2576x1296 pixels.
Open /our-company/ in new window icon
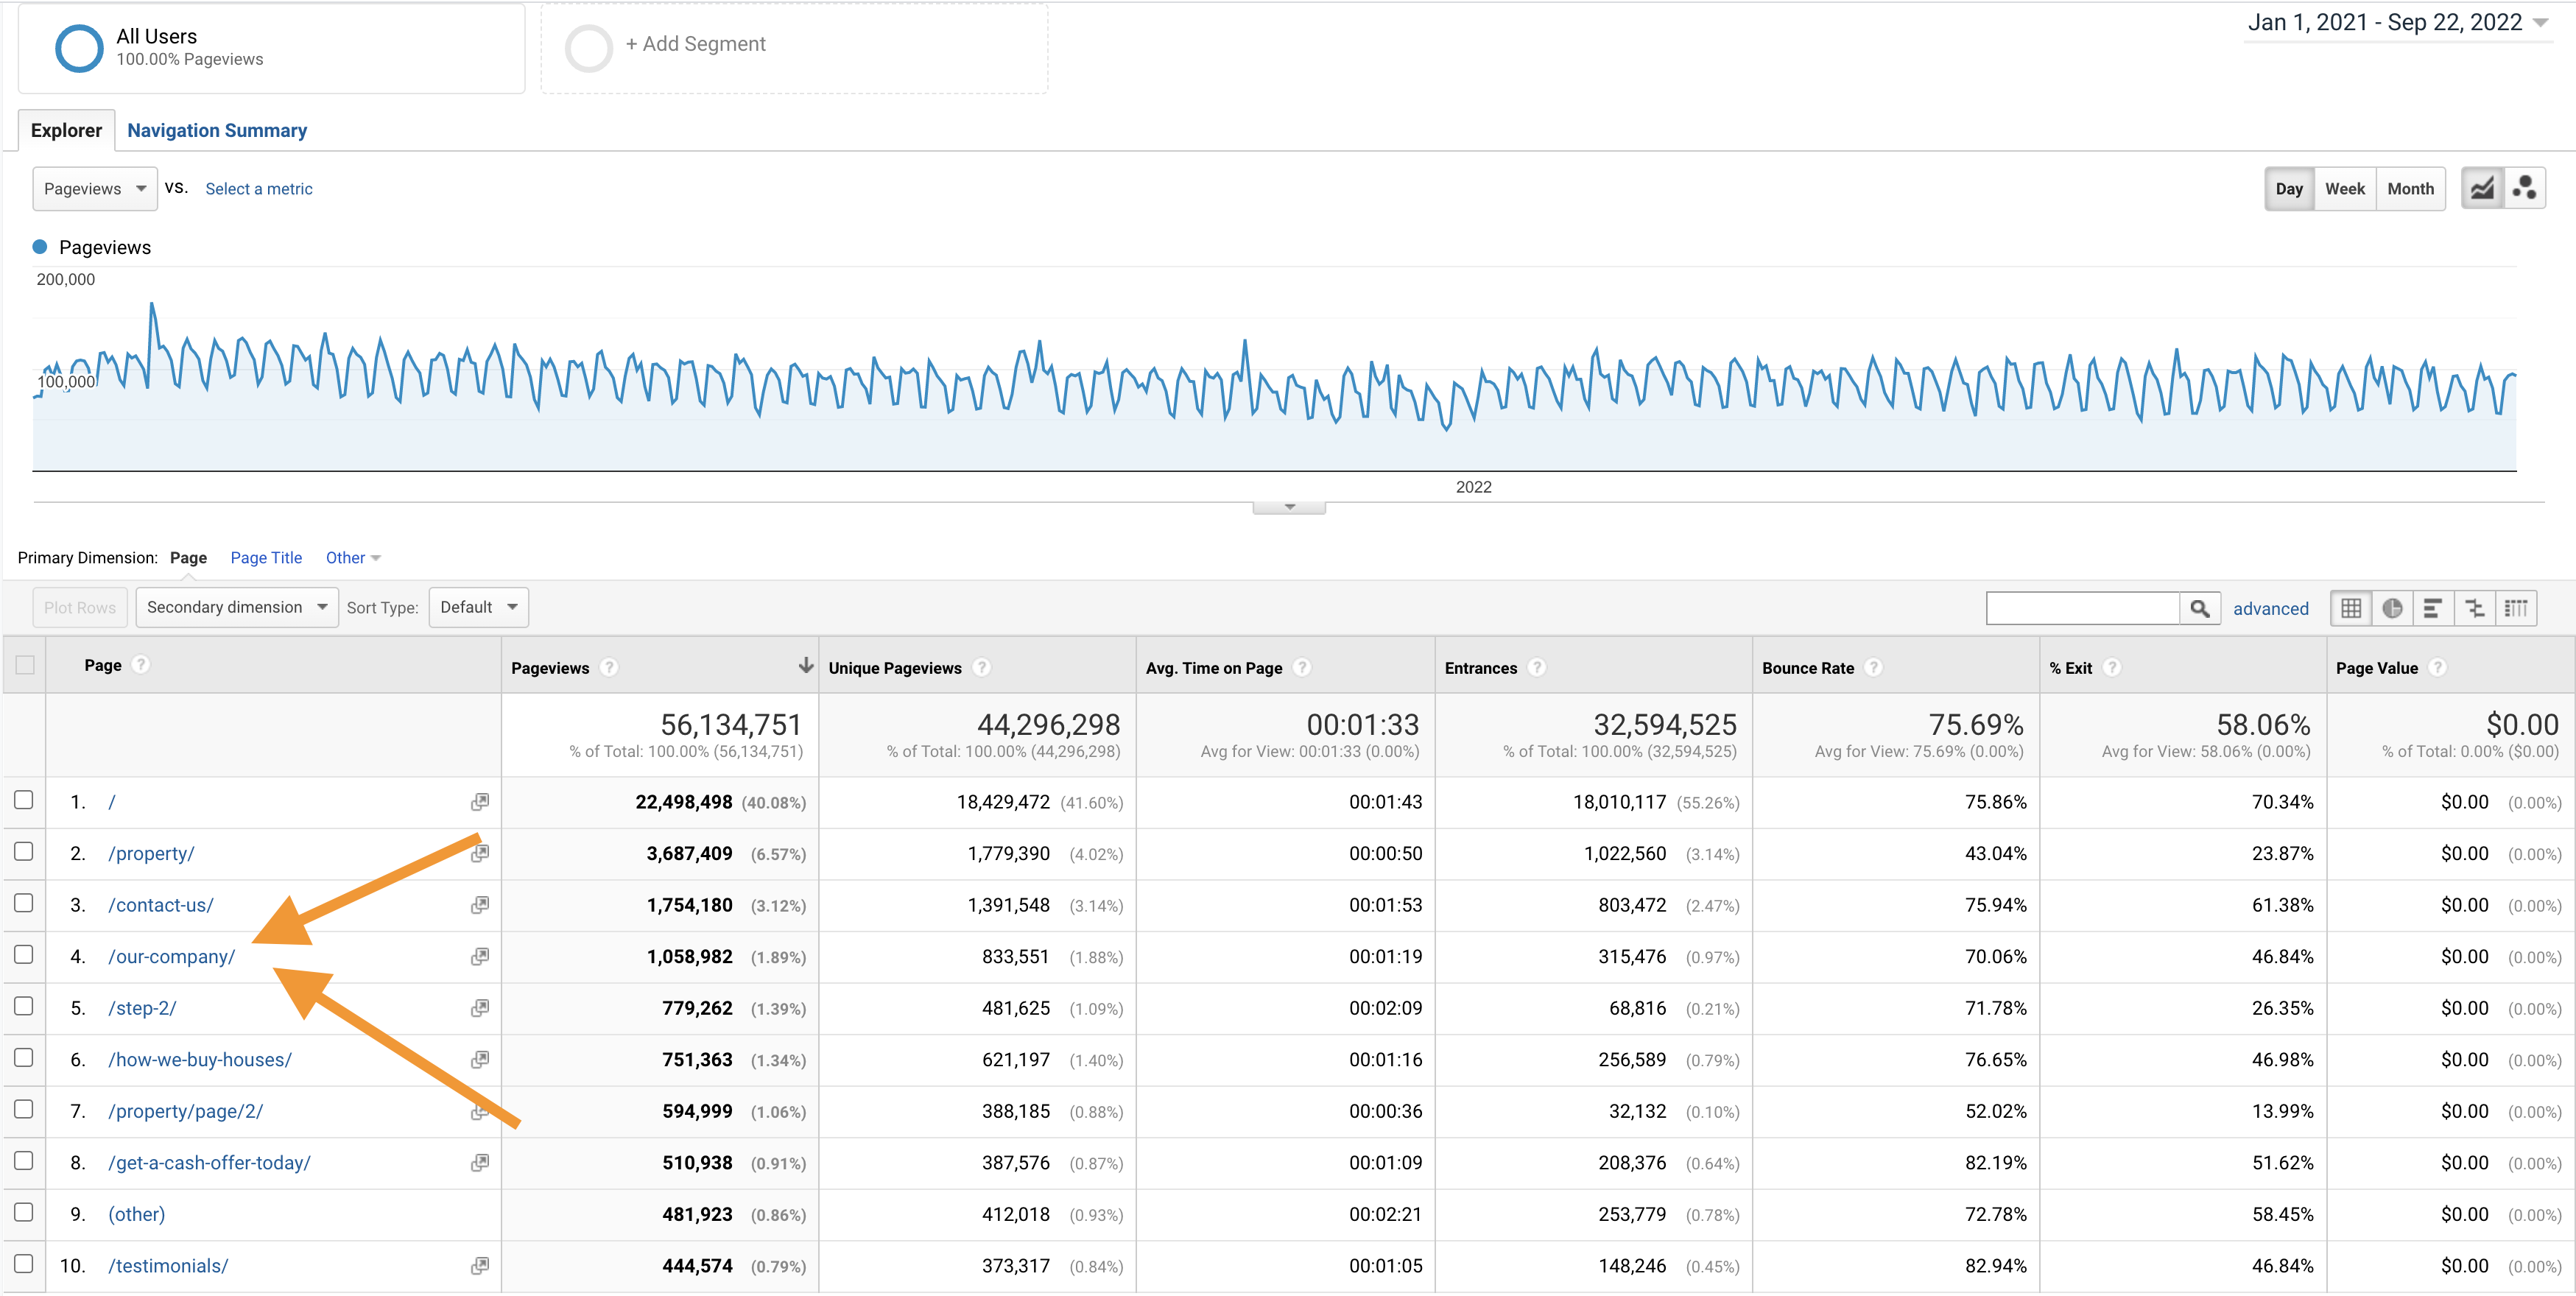pos(480,957)
